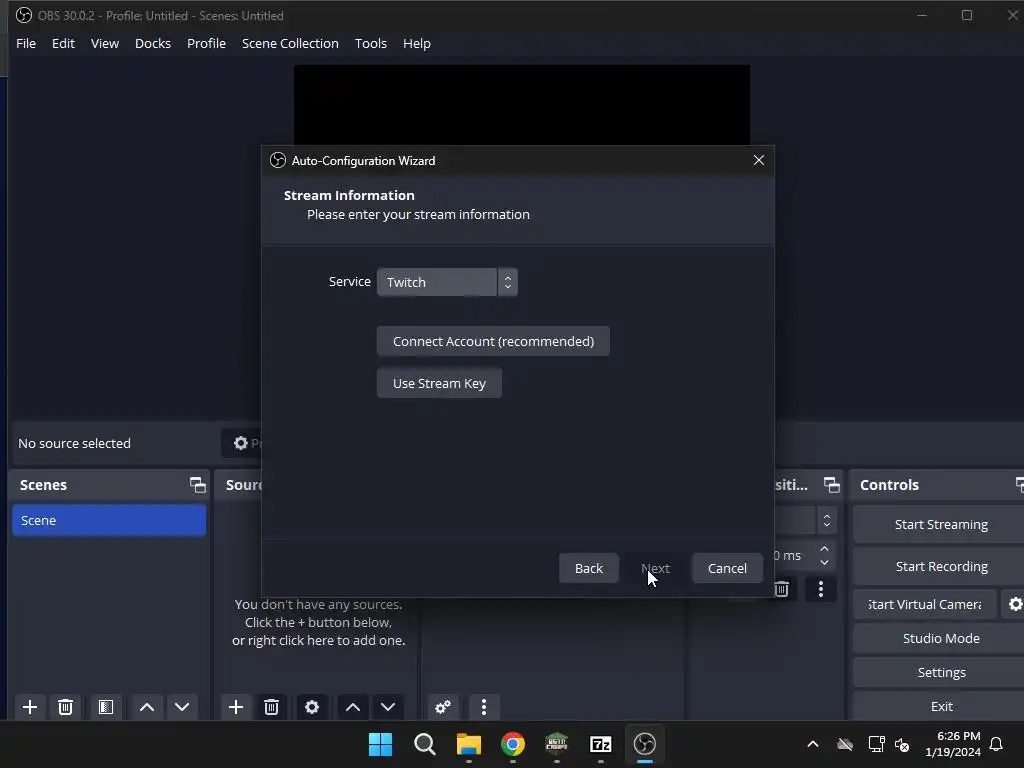
Task: Move source up arrow in Sources panel
Action: [x=353, y=707]
